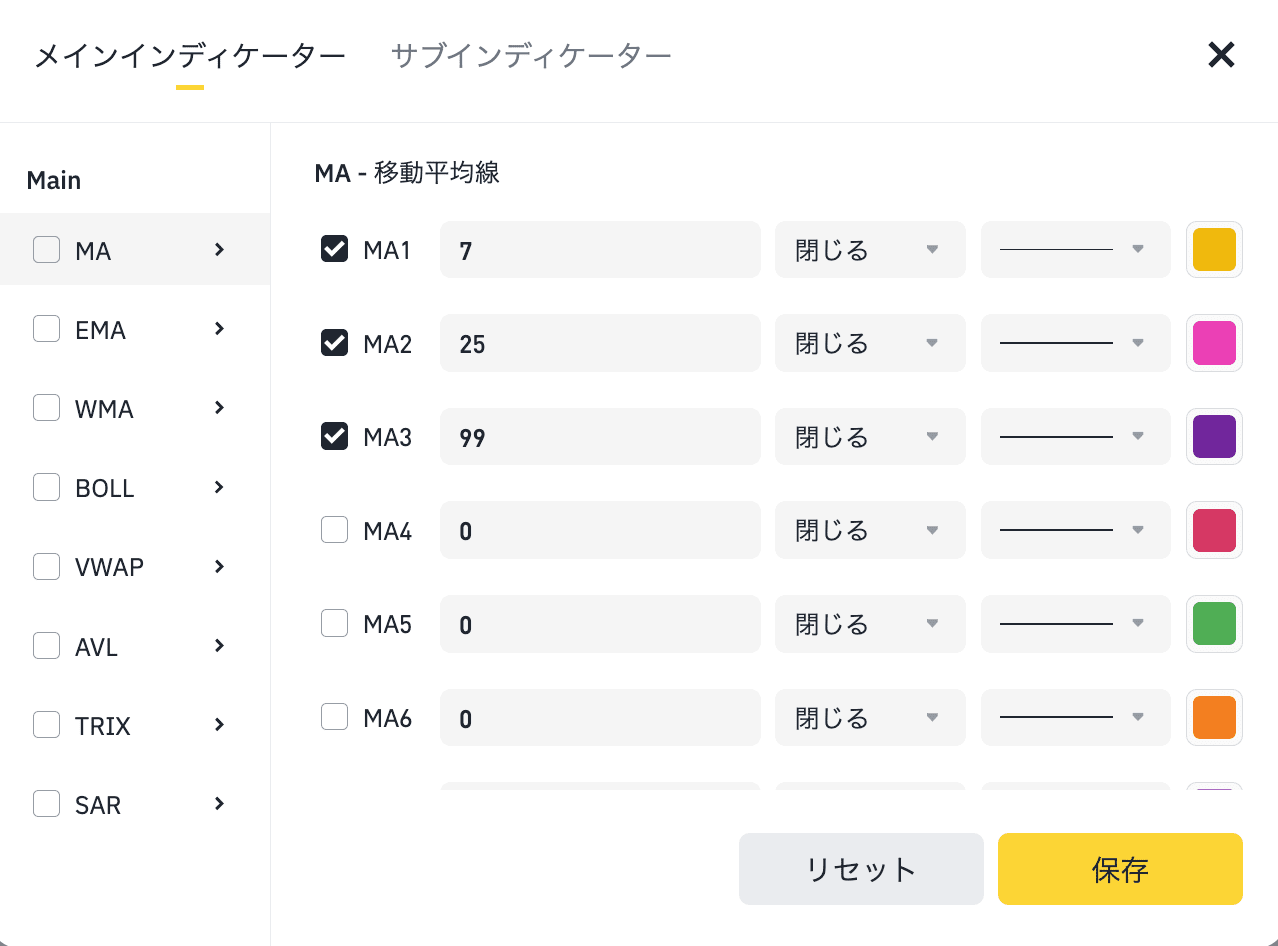The width and height of the screenshot is (1278, 946).
Task: Click the MA2 period input showing 25
Action: coord(600,343)
